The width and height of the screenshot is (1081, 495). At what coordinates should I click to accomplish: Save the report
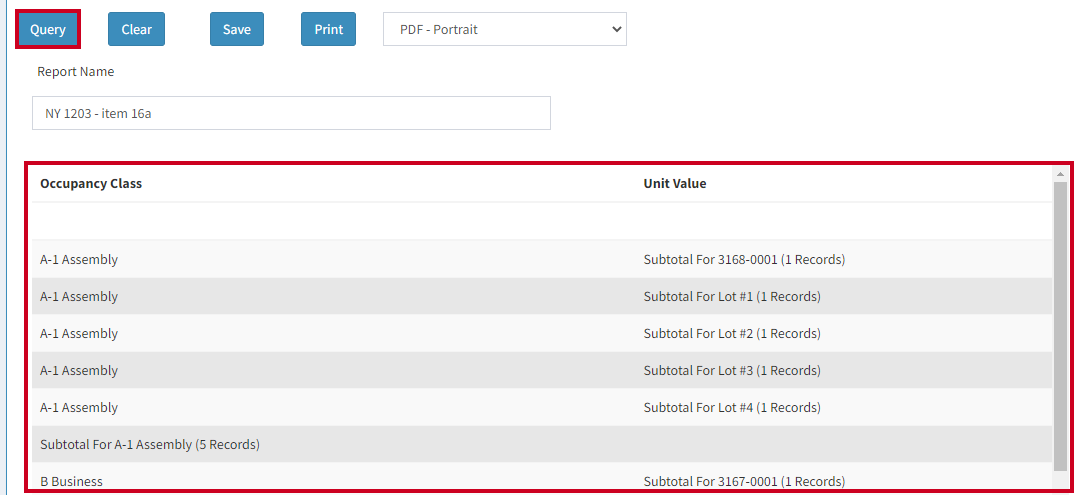click(236, 30)
